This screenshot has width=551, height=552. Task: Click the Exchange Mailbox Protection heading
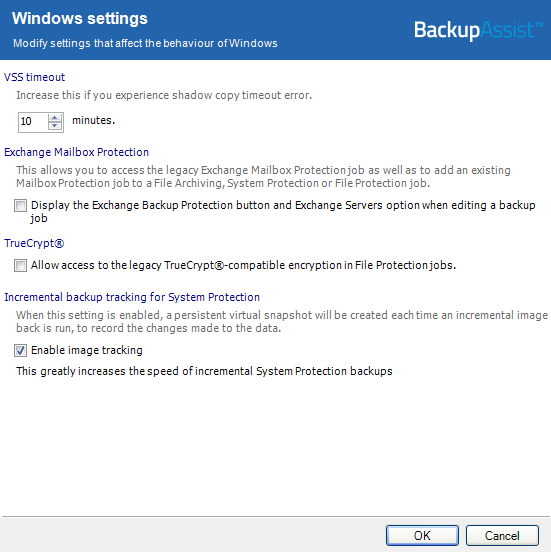point(76,152)
